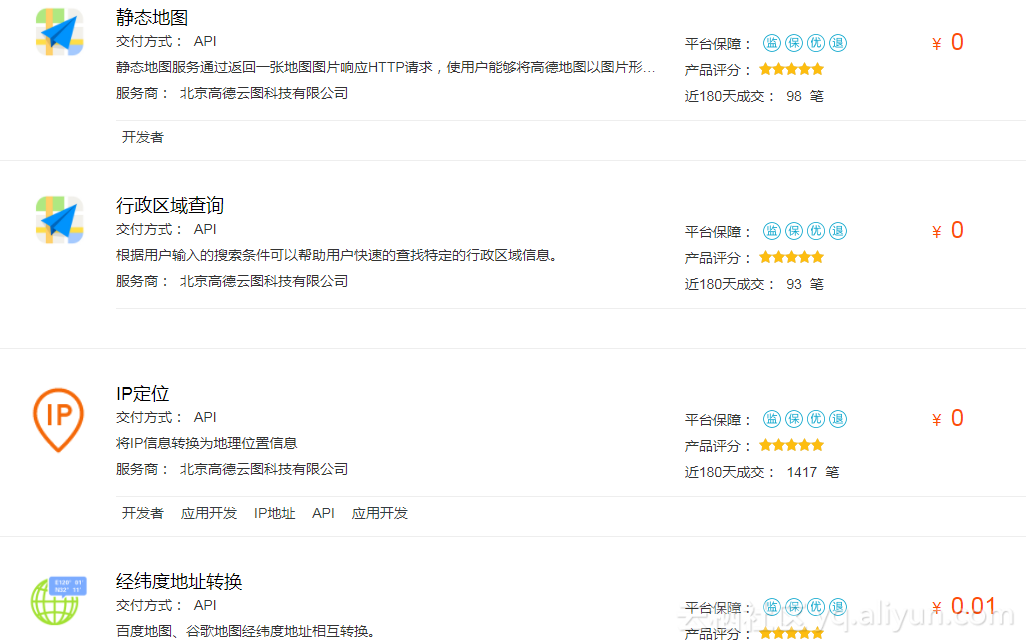The width and height of the screenshot is (1026, 644).
Task: Click the star rating of 静态地图
Action: (791, 69)
